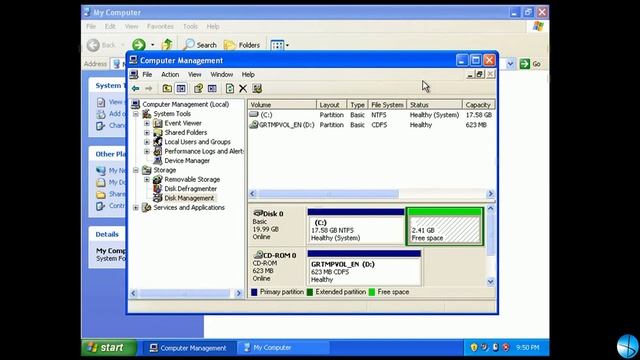Click left arrow of tree pane scrollbar
The image size is (640, 360).
pyautogui.click(x=133, y=293)
